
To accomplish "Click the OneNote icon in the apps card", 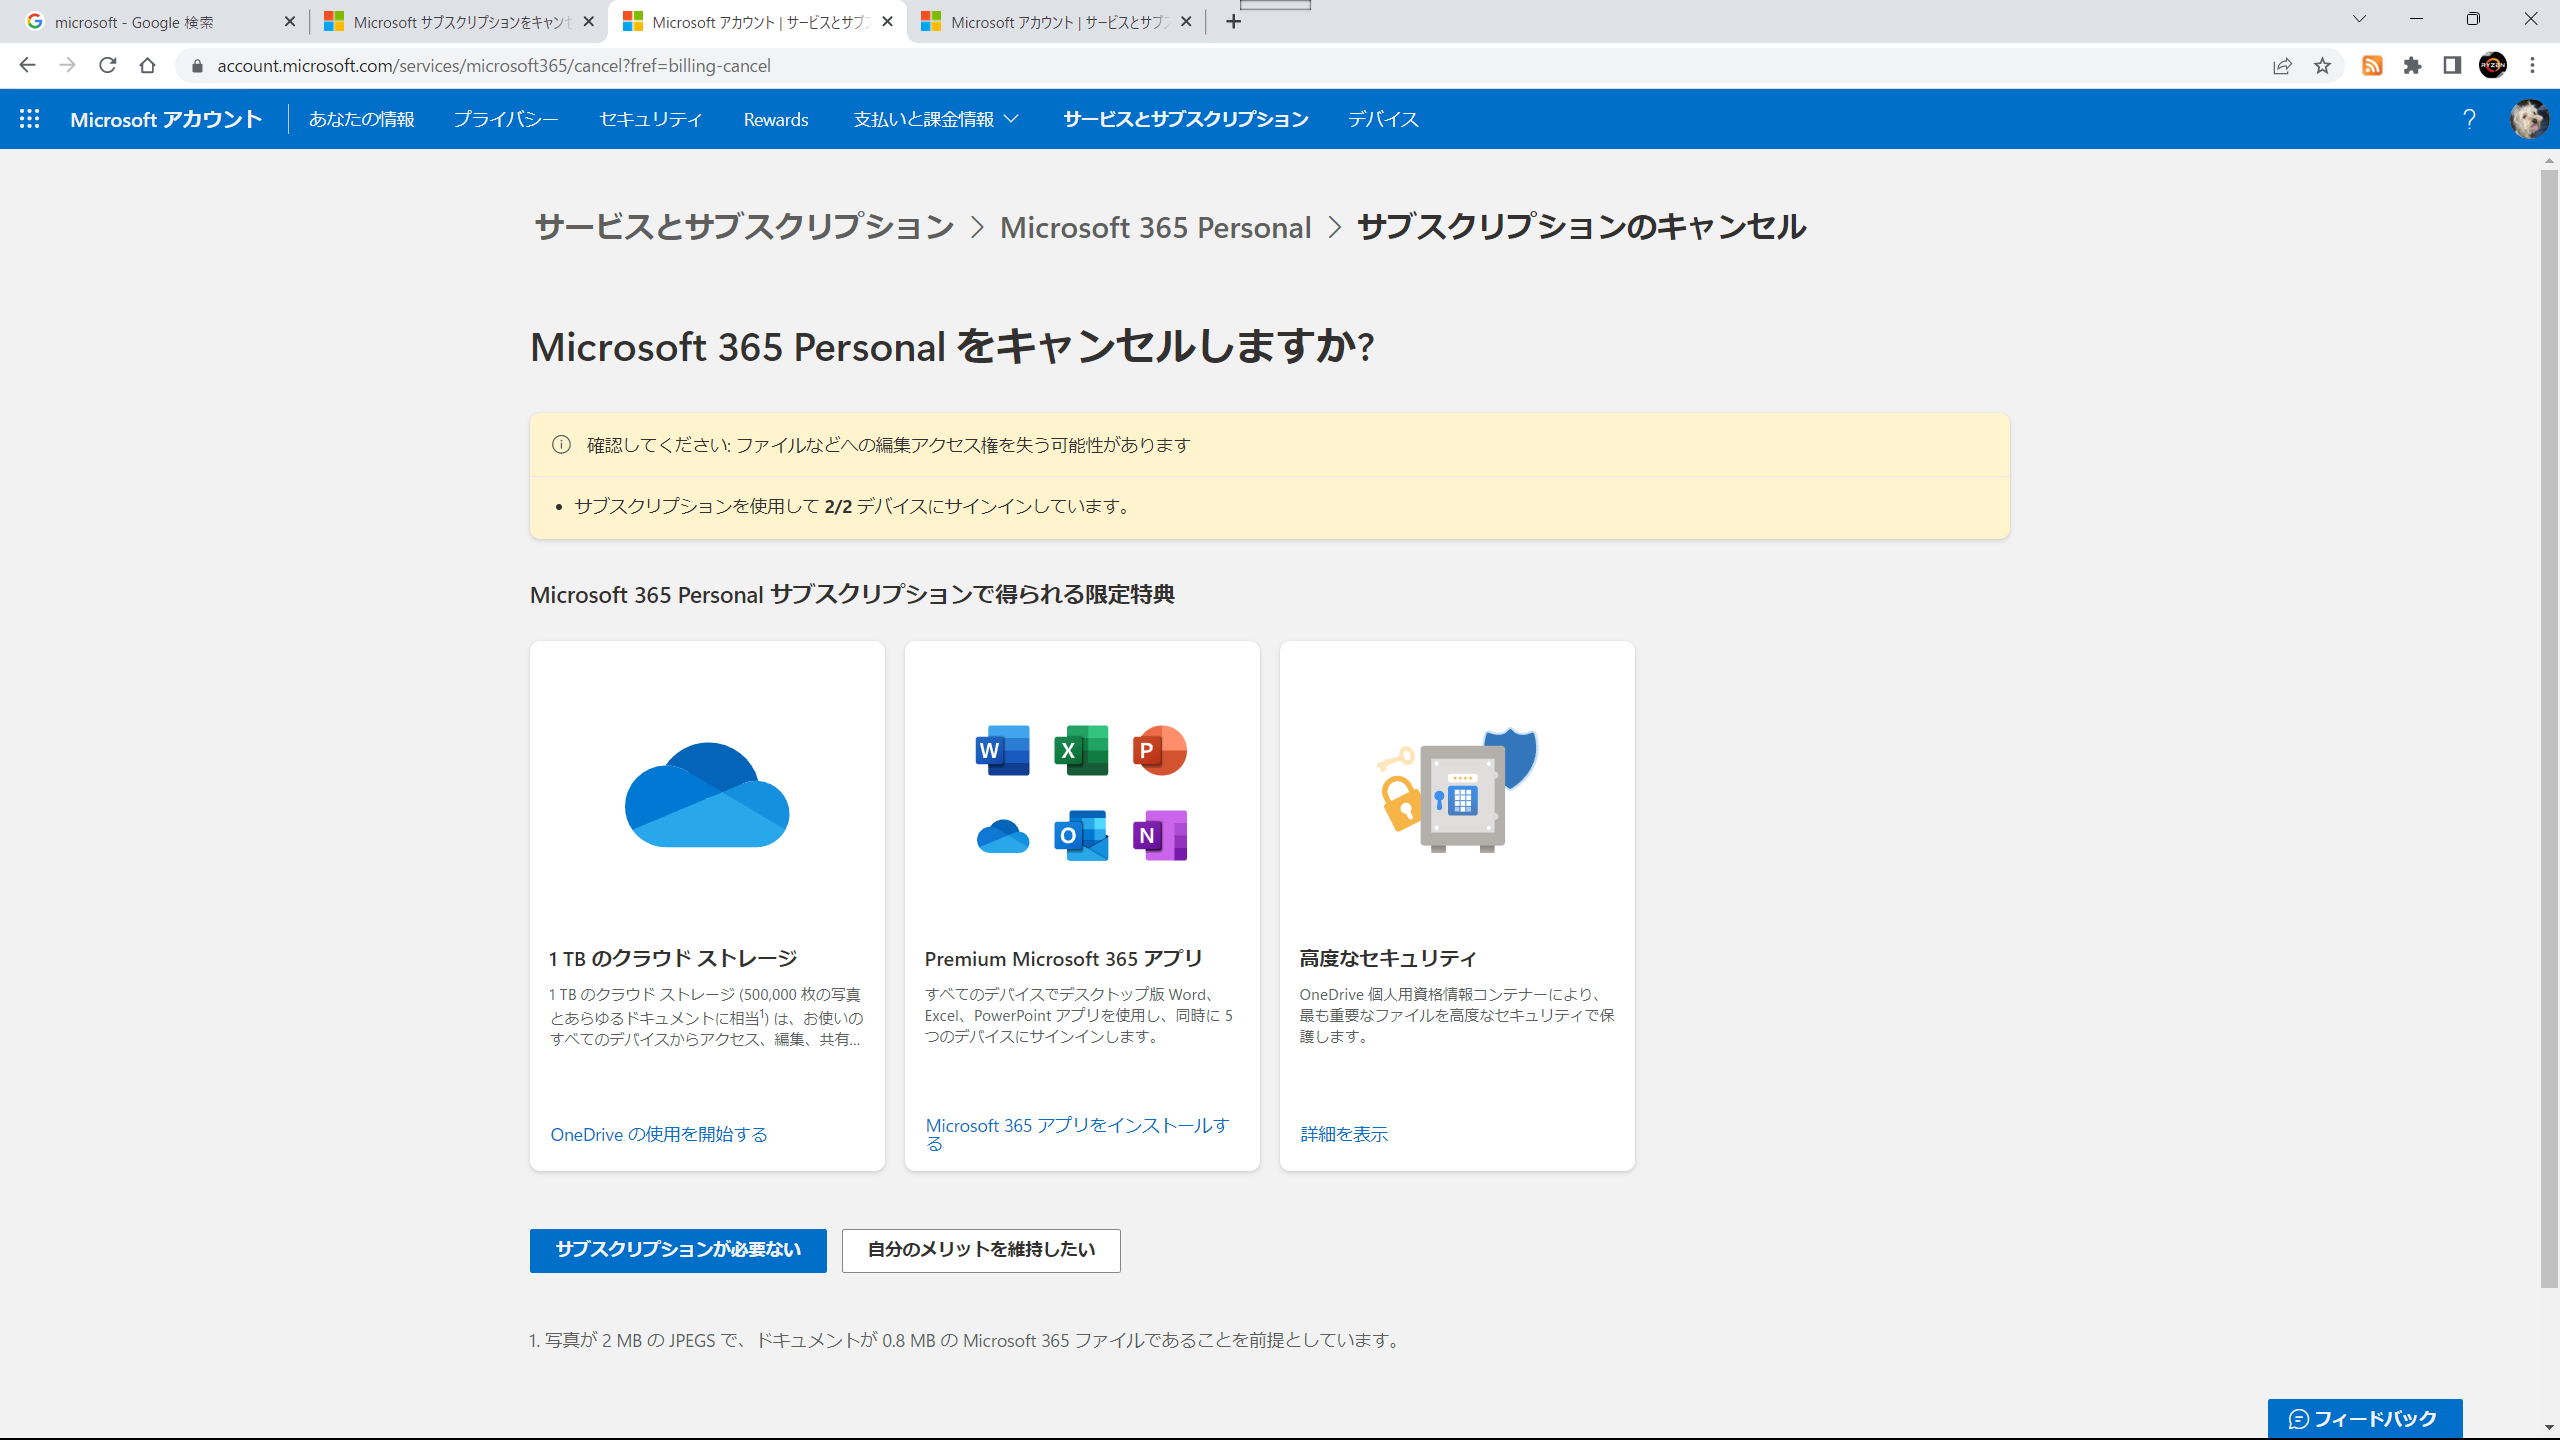I will click(x=1159, y=835).
